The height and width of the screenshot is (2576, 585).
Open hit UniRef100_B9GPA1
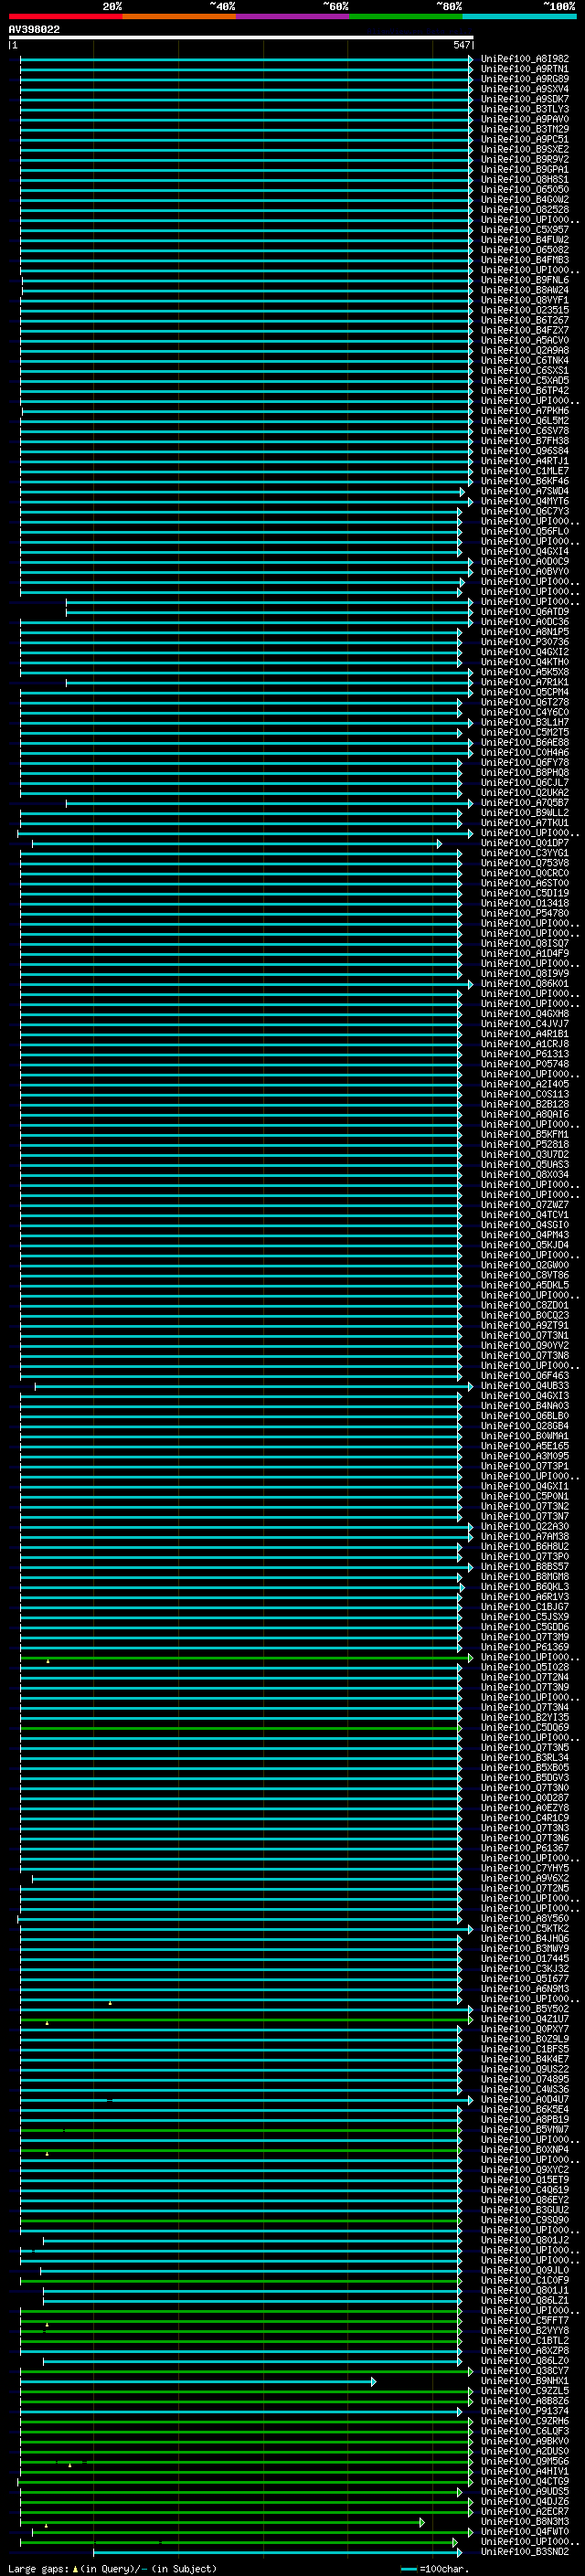coord(525,169)
